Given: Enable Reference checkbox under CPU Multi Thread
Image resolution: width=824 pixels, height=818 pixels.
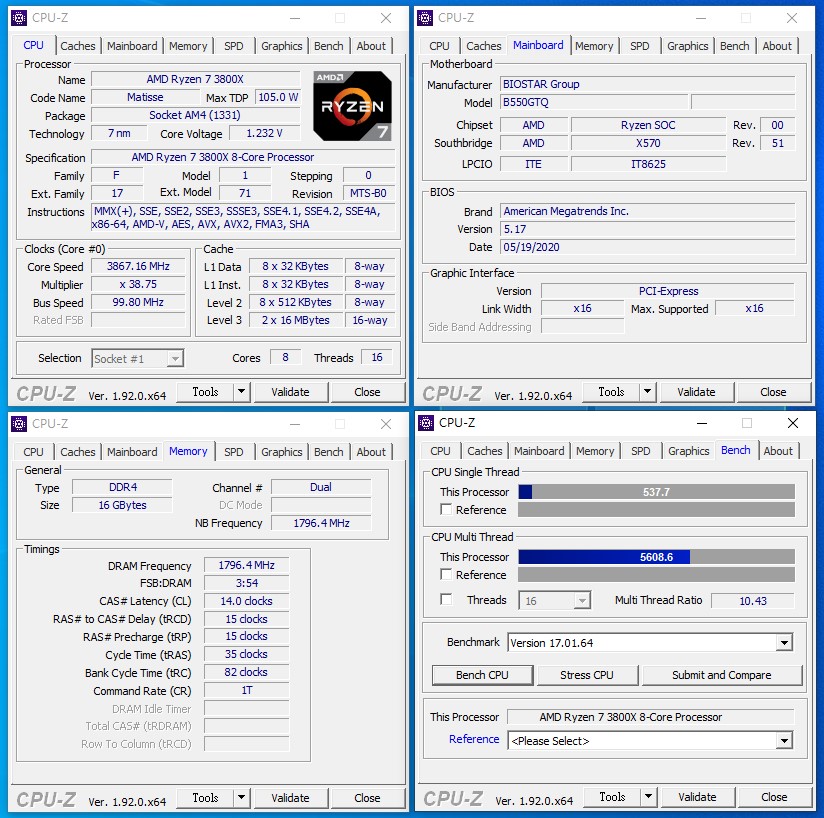Looking at the screenshot, I should (446, 574).
